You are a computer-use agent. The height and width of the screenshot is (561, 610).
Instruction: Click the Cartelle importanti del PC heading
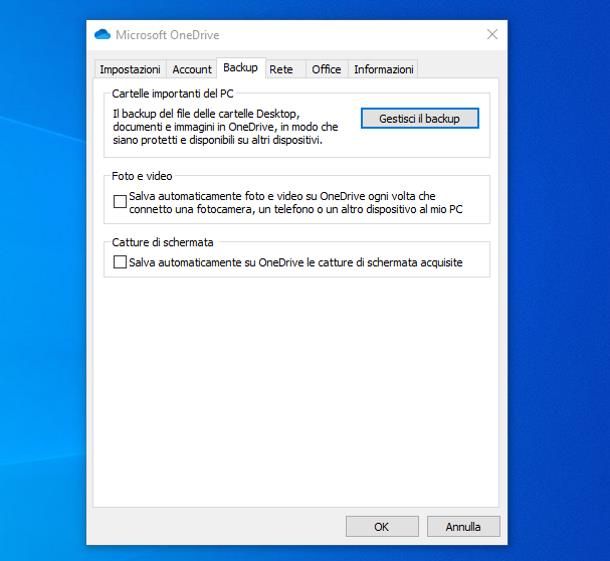click(x=173, y=94)
